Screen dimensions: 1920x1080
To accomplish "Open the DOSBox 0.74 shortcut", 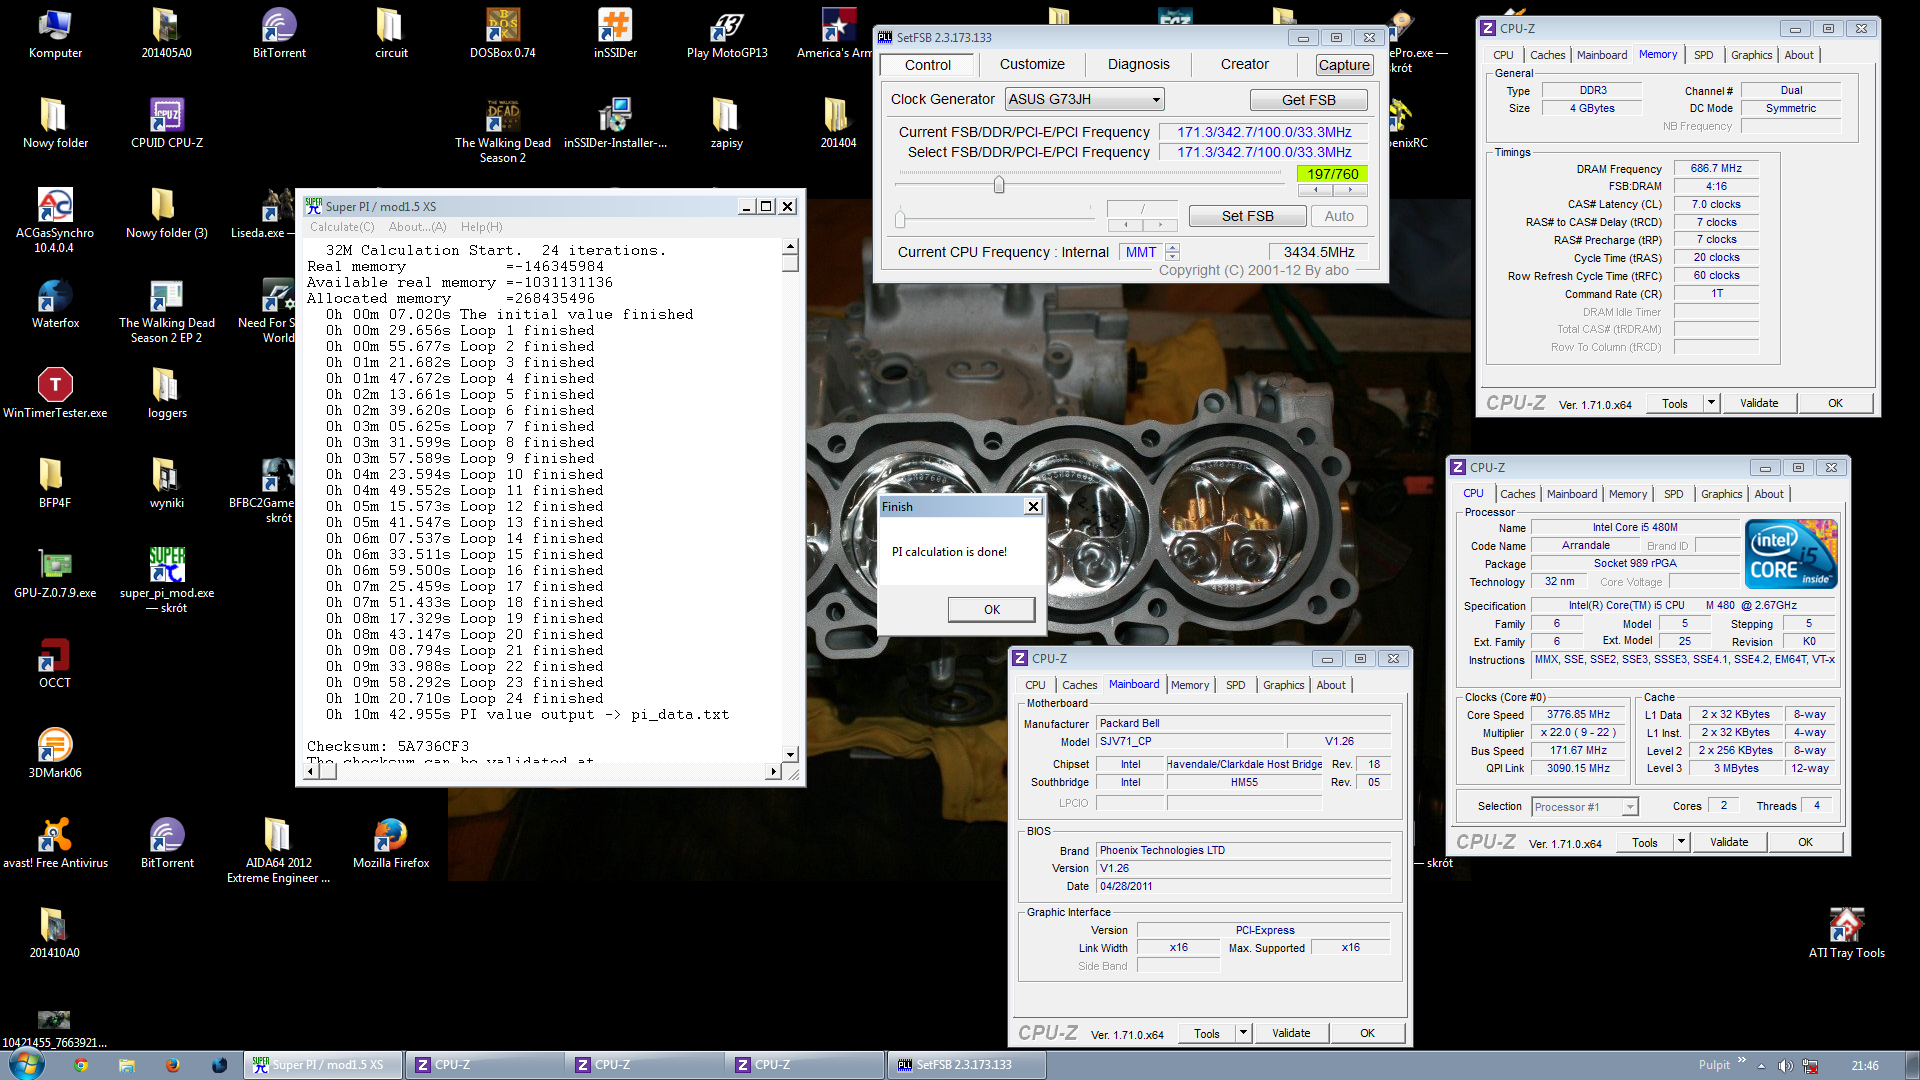I will coord(502,34).
